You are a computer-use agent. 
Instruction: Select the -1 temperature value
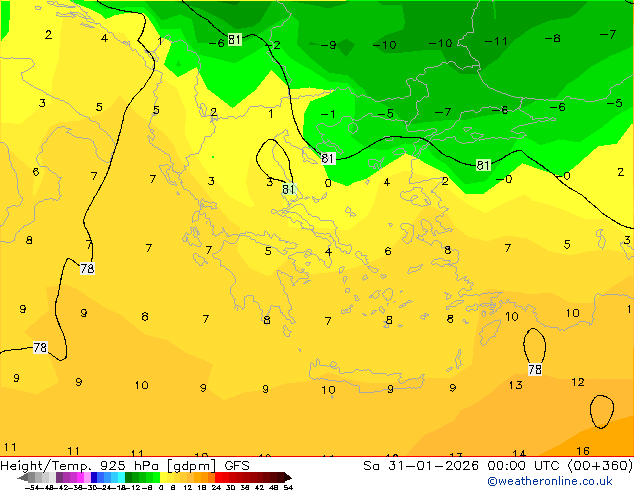click(x=328, y=114)
